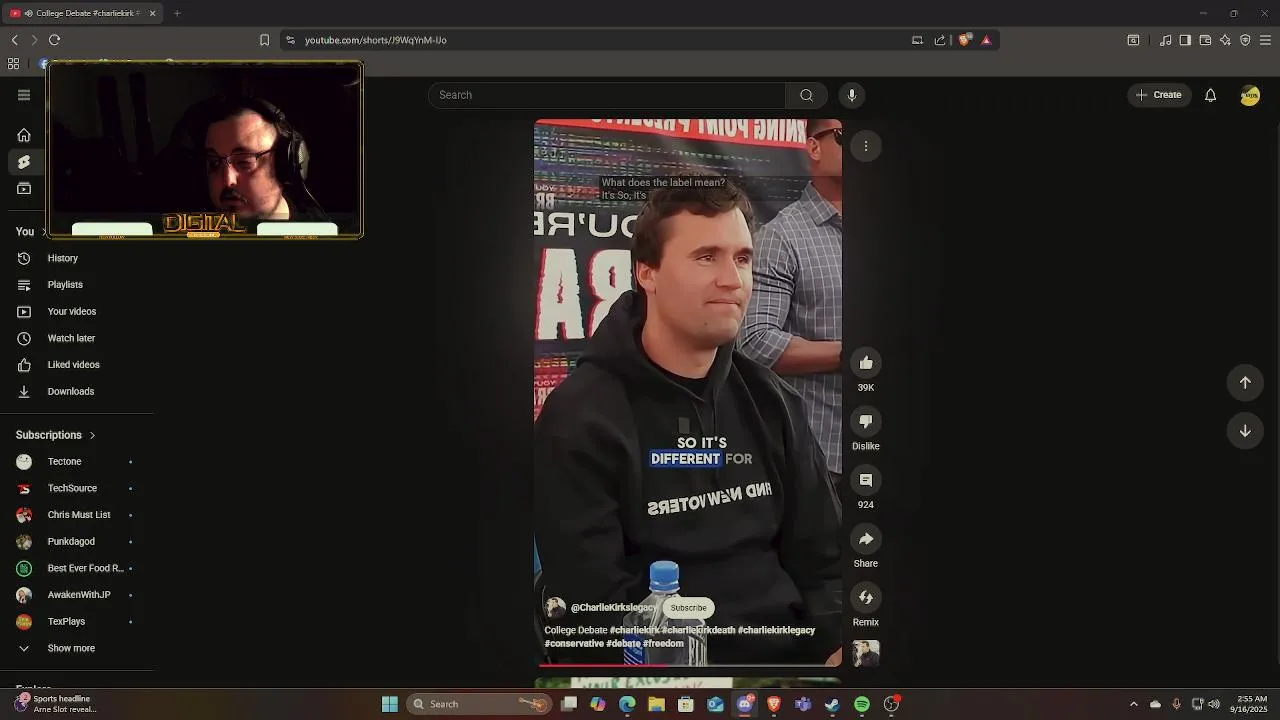Open Liked videos in the sidebar
The image size is (1280, 720).
76,365
